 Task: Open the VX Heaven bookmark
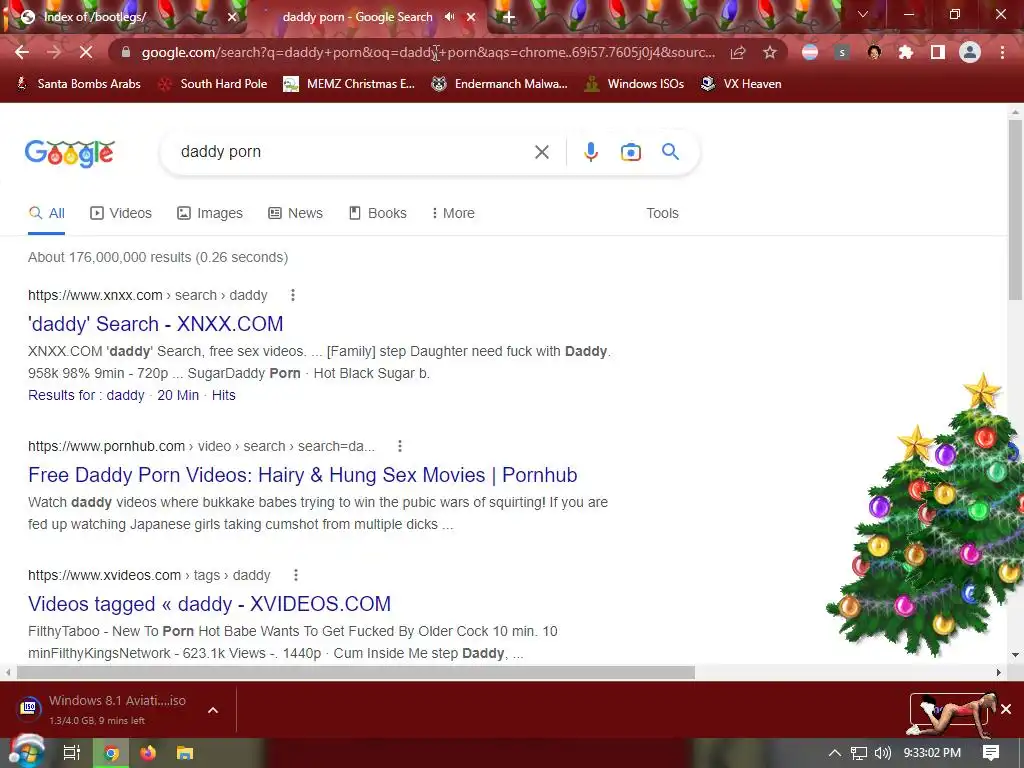point(741,84)
